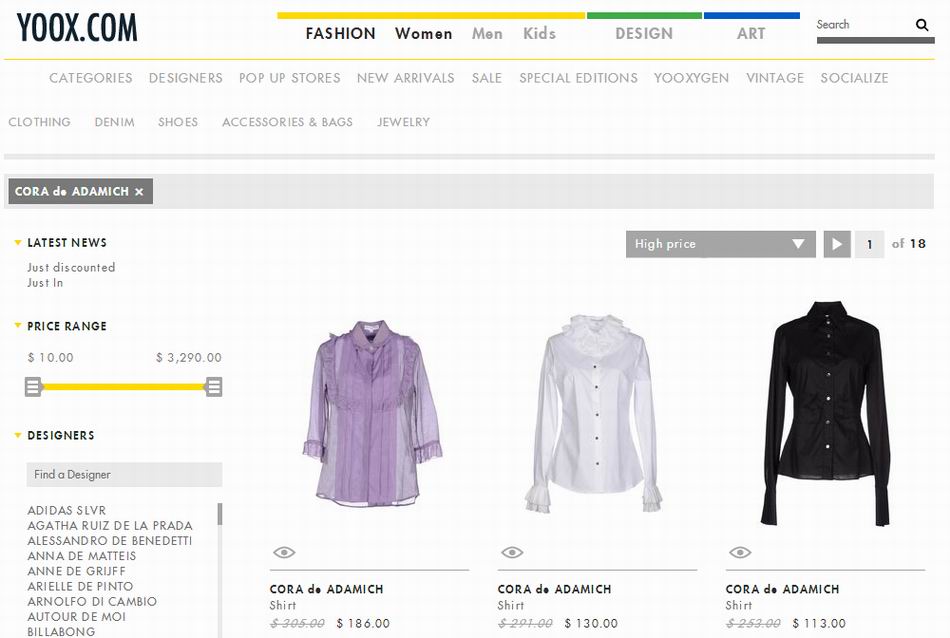The height and width of the screenshot is (638, 950).
Task: Click the YOOX.COM logo
Action: click(x=77, y=28)
